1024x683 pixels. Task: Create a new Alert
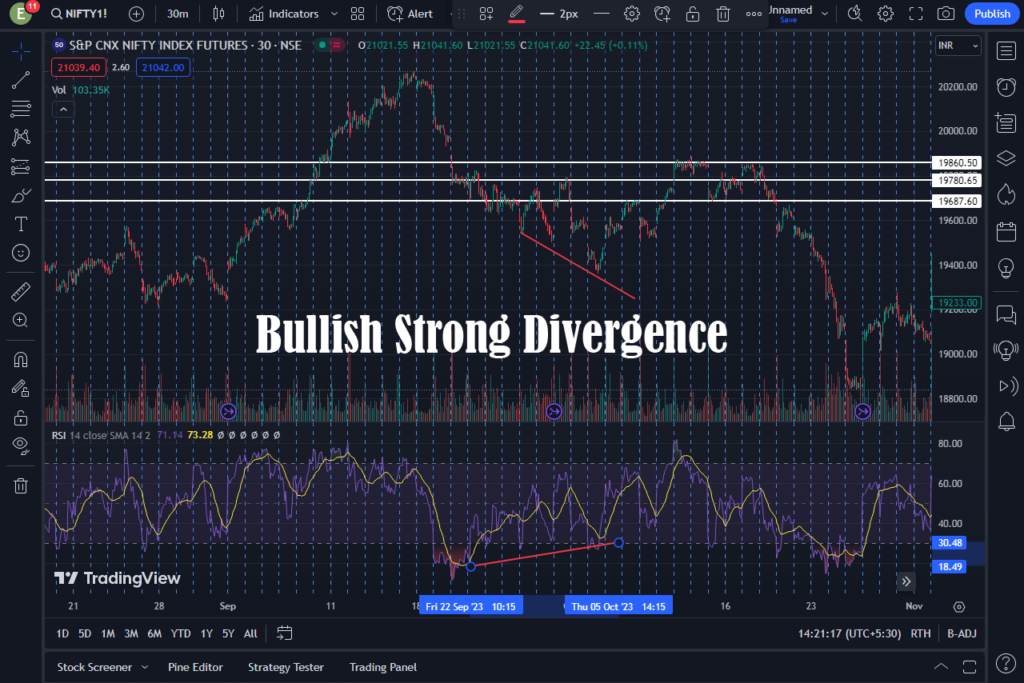[410, 14]
